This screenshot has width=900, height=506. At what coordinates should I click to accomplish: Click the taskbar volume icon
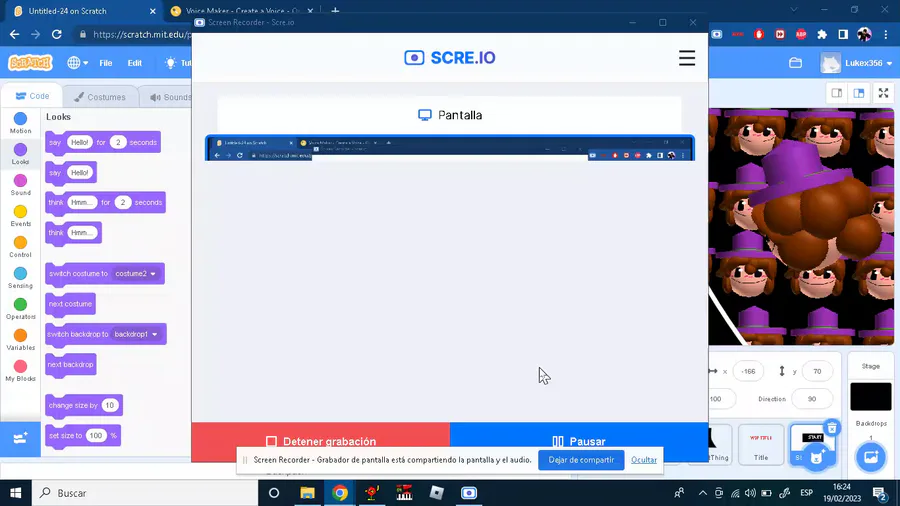point(750,493)
